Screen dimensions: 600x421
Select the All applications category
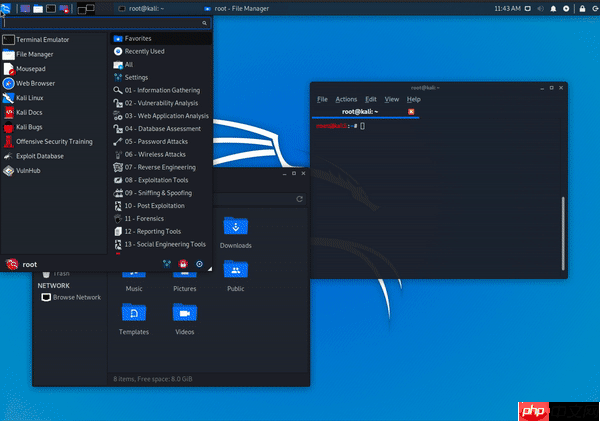tap(161, 65)
